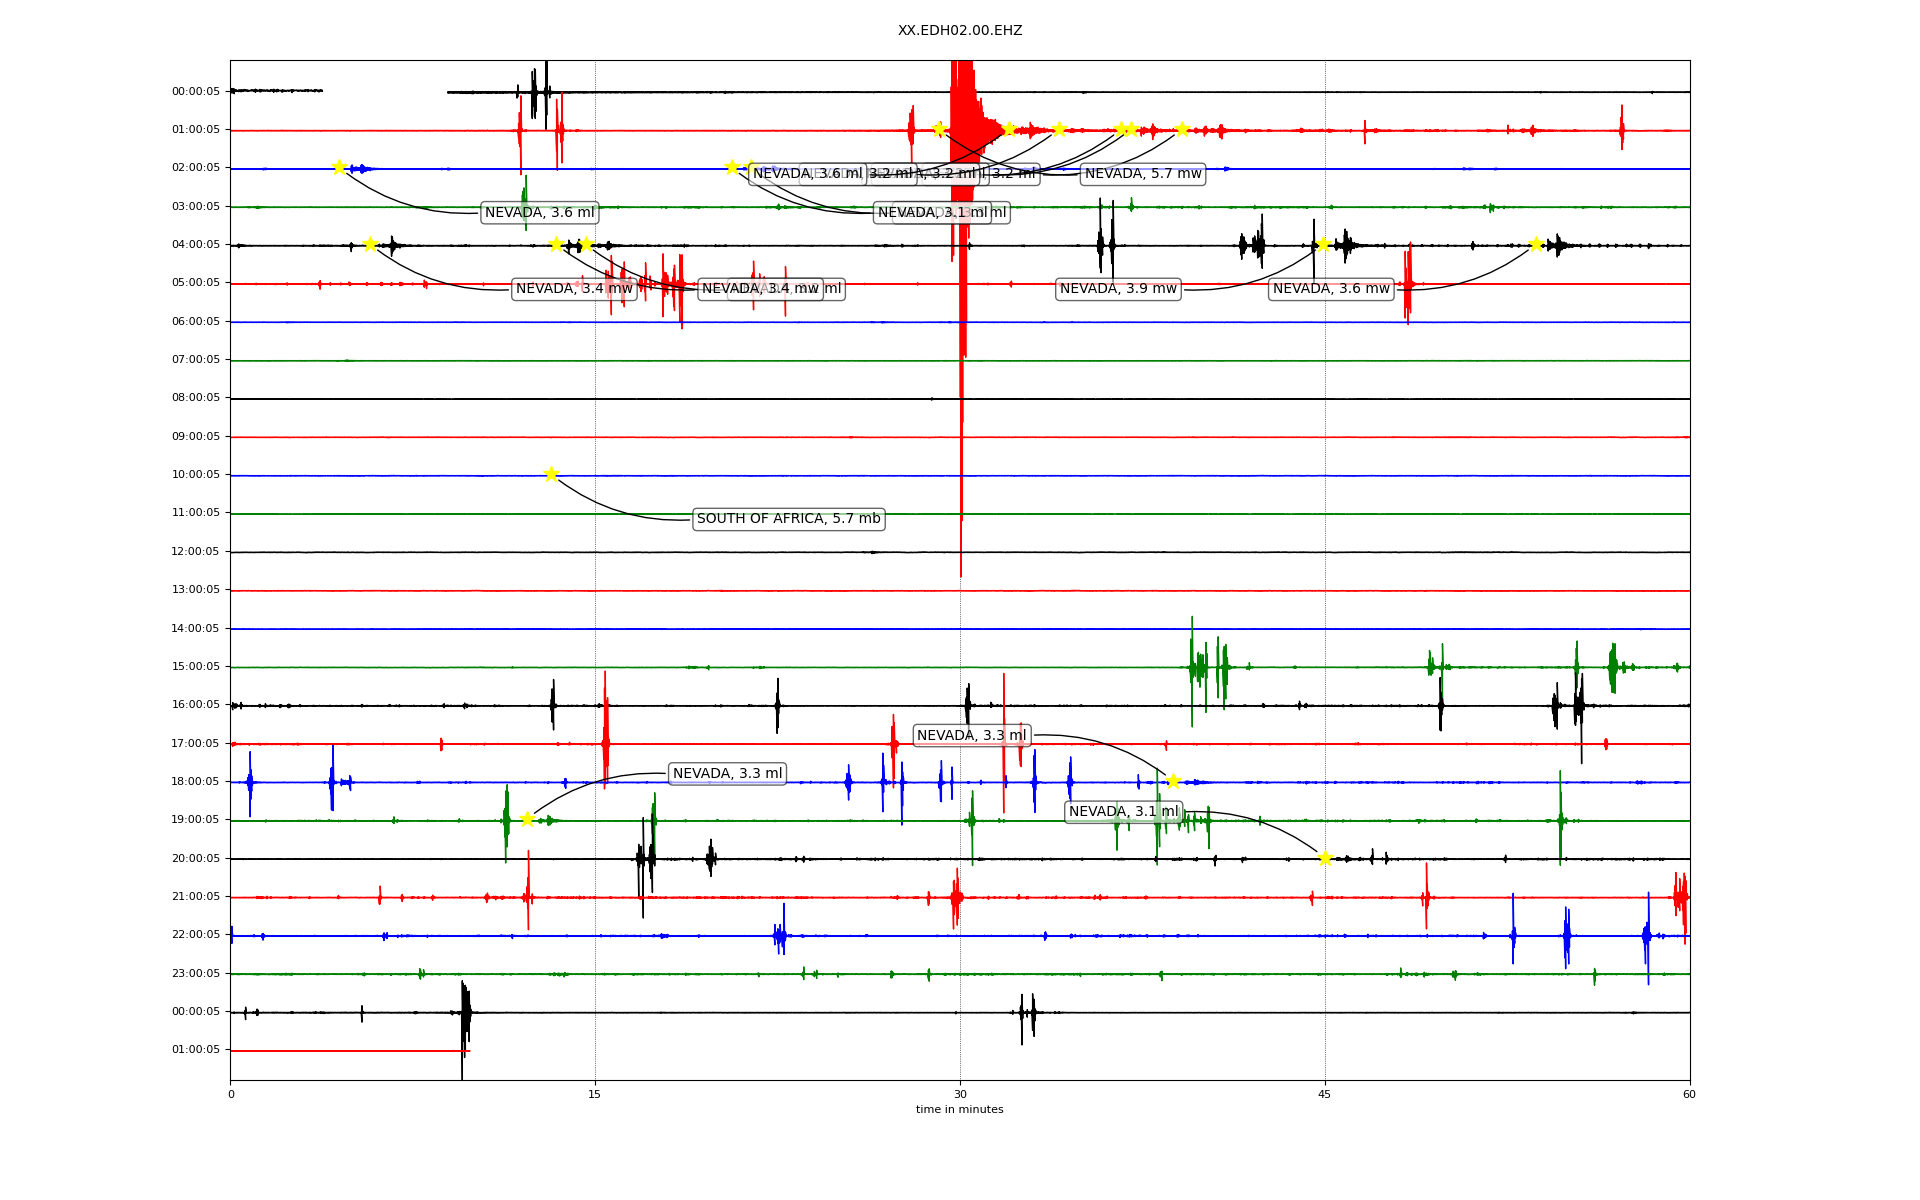
Task: Click the 15 tick on the x-axis
Action: coord(595,1094)
